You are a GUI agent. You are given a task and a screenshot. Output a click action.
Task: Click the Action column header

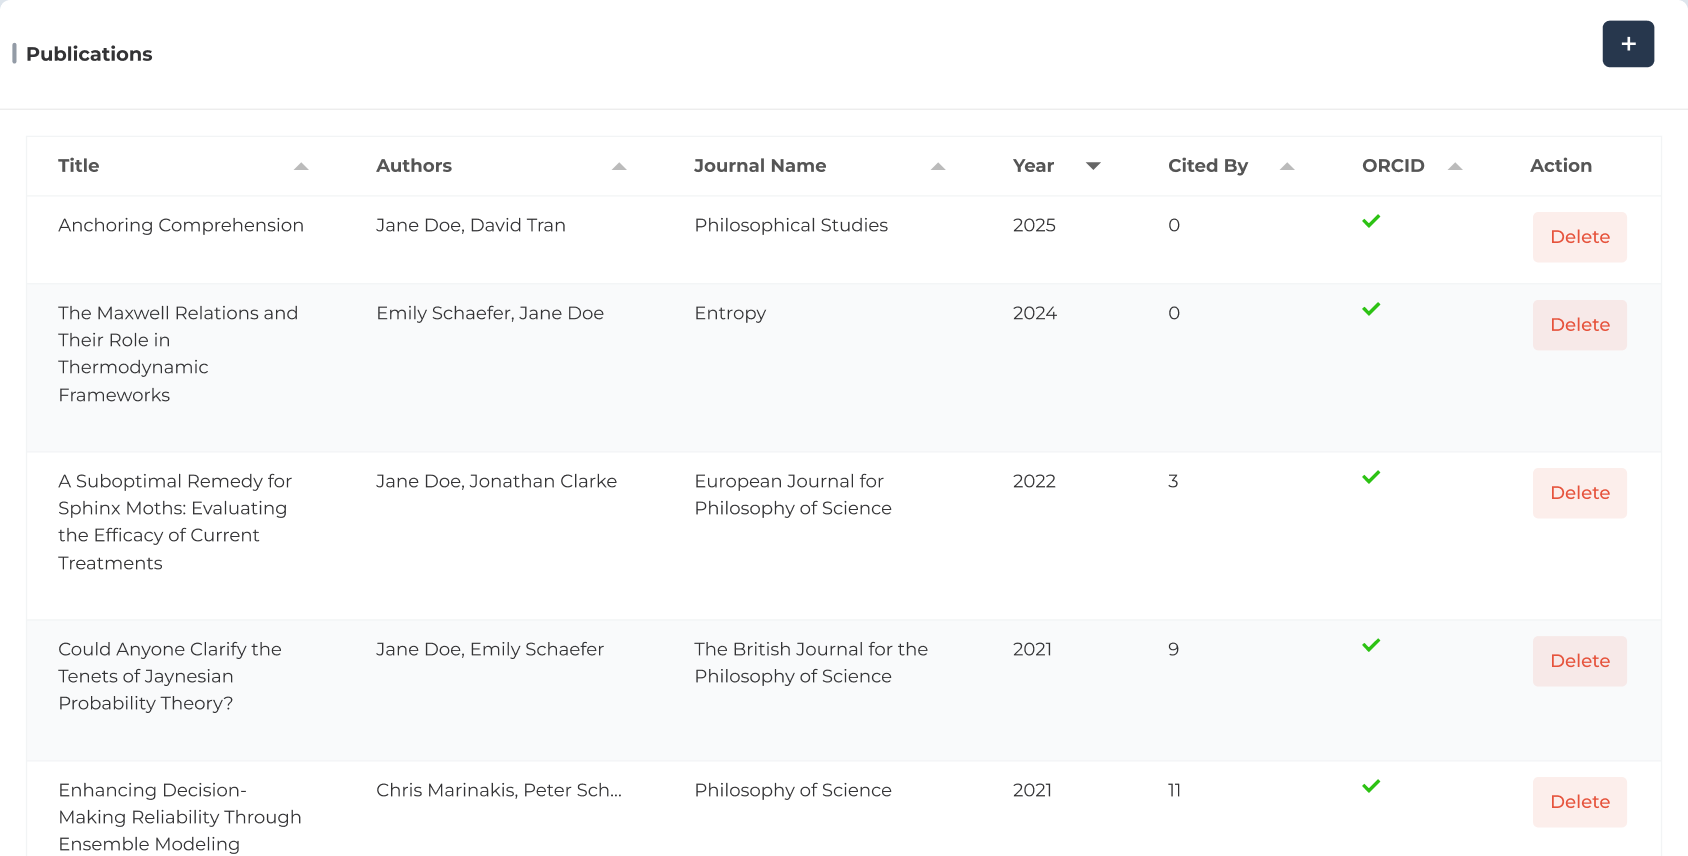[x=1560, y=166]
